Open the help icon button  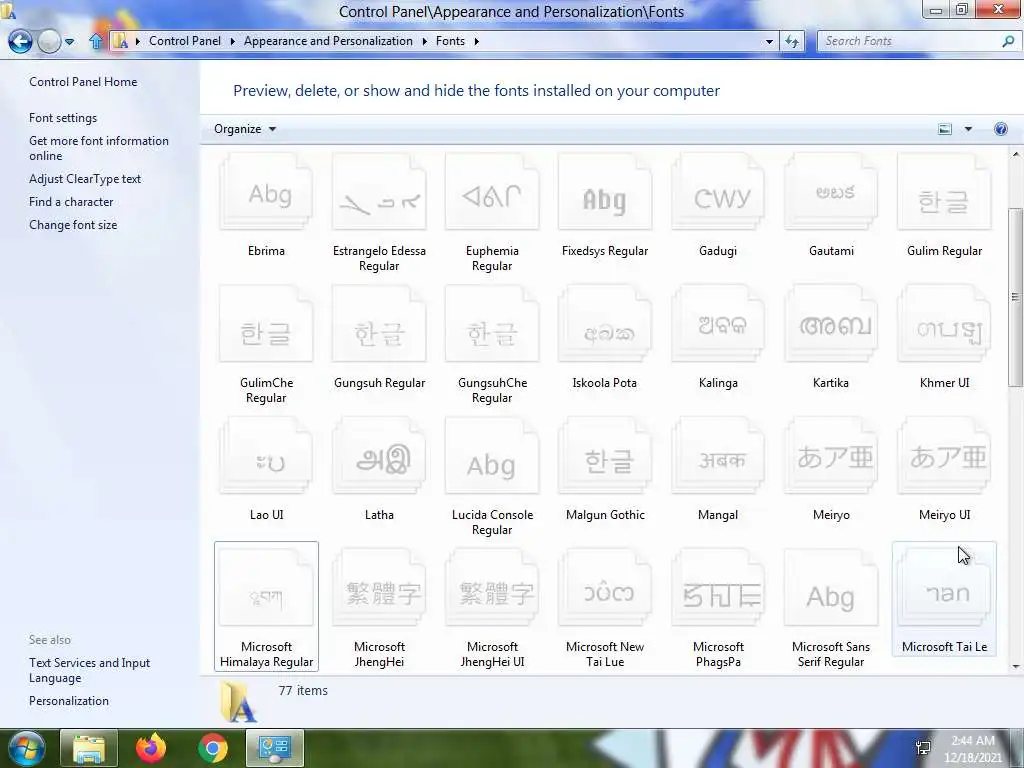(x=1000, y=129)
